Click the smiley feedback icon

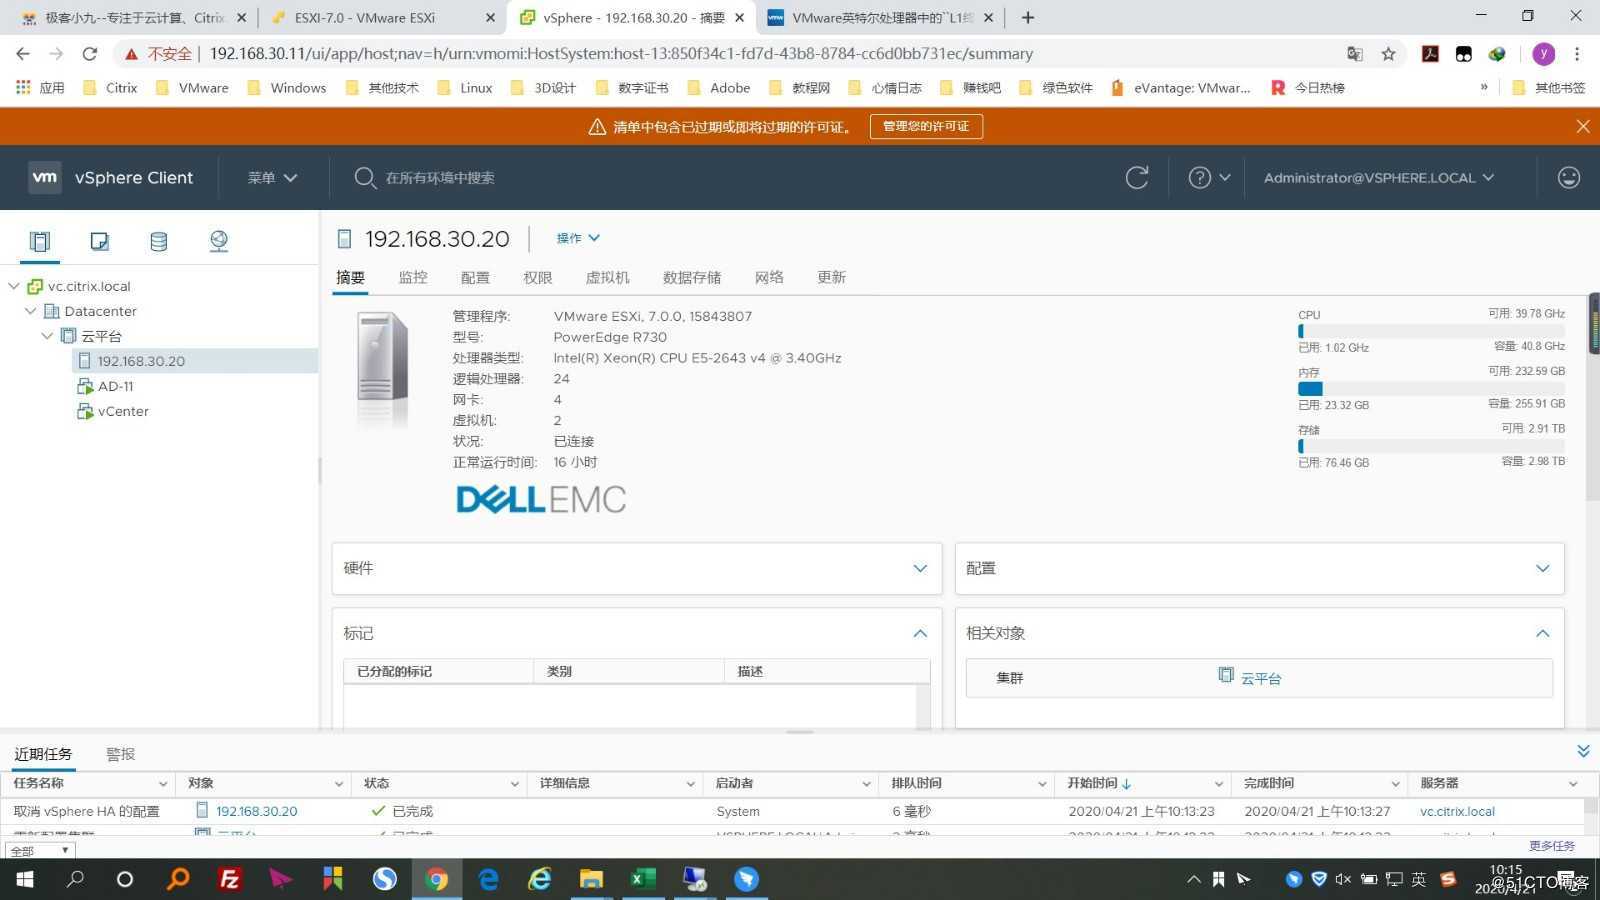[1569, 178]
